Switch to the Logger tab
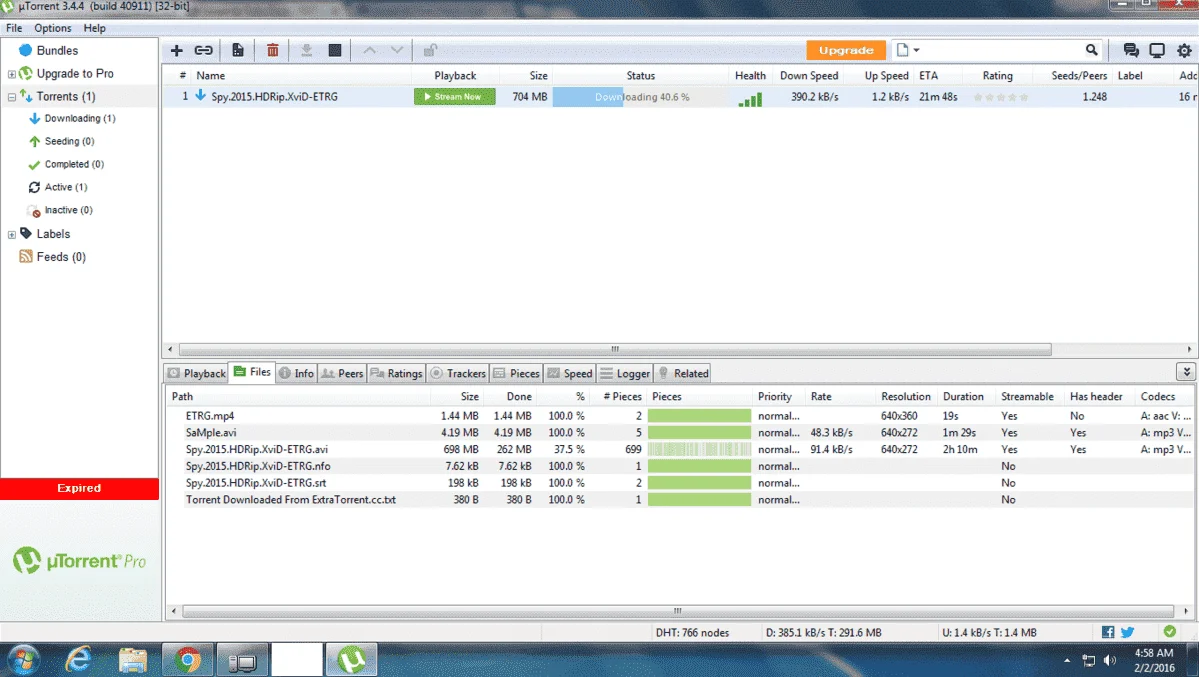This screenshot has height=677, width=1199. point(625,373)
